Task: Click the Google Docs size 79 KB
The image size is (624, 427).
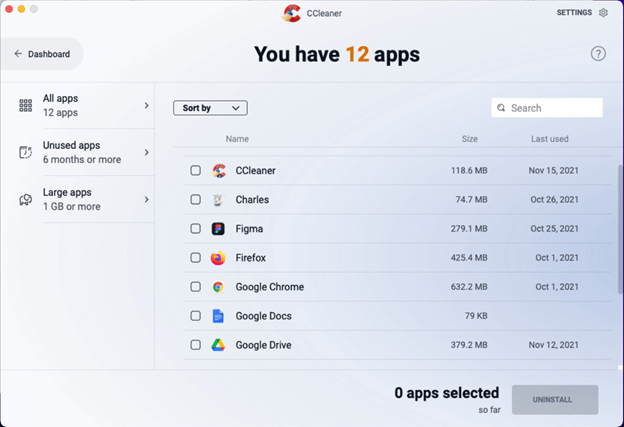Action: click(476, 316)
